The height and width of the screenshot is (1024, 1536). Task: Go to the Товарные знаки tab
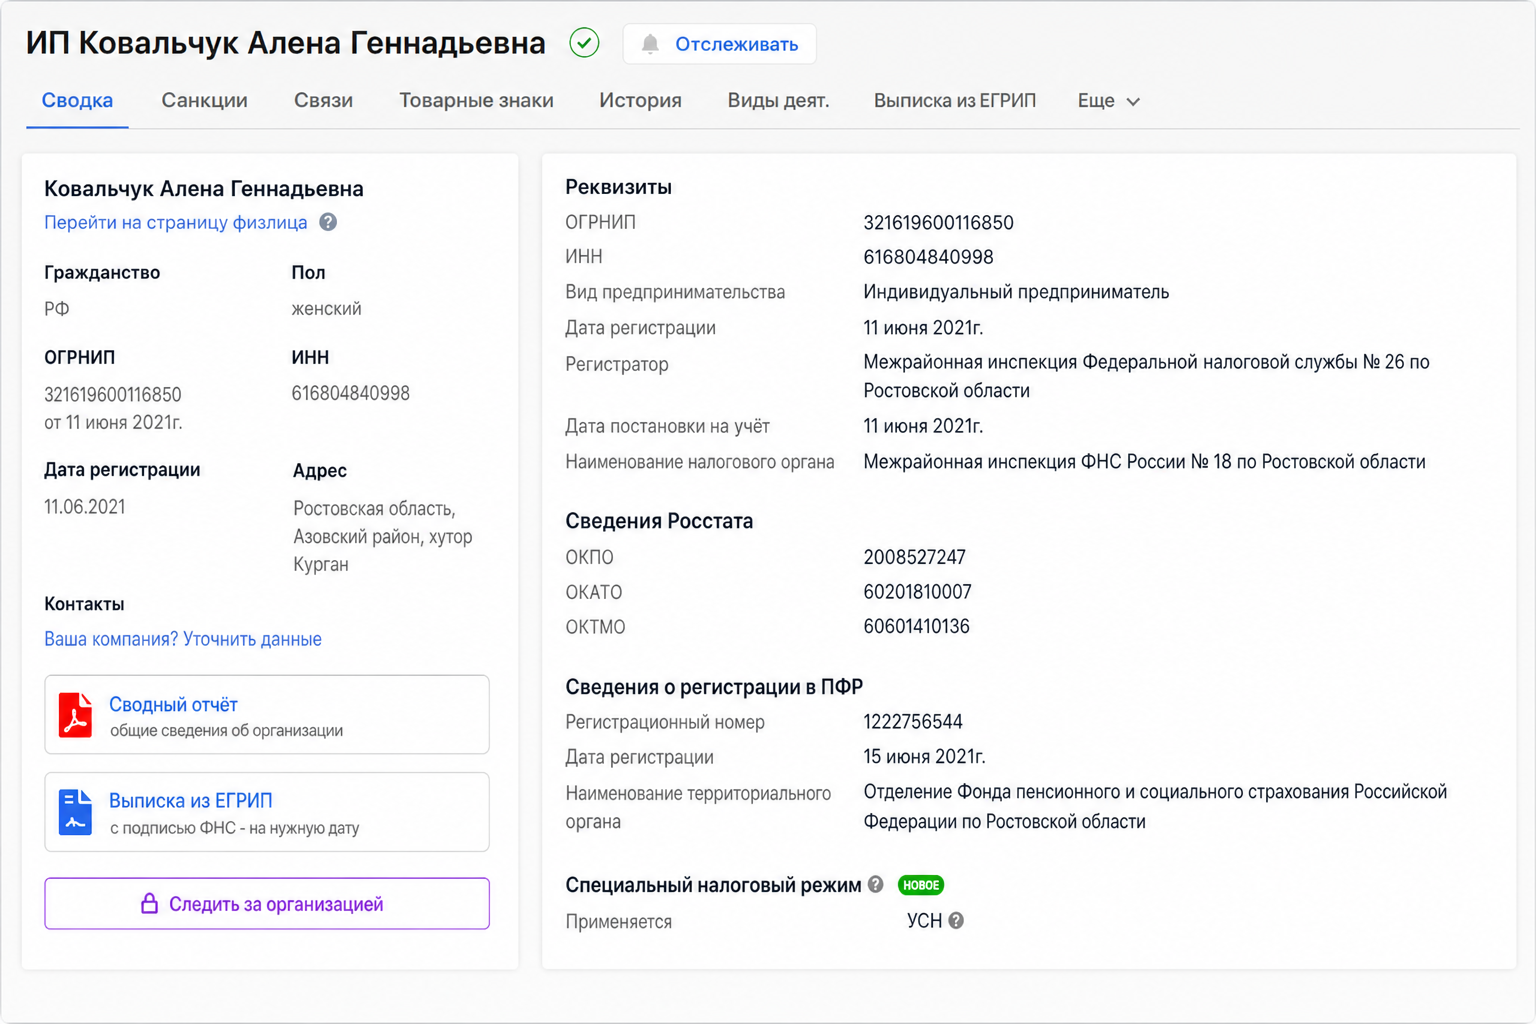(x=476, y=101)
